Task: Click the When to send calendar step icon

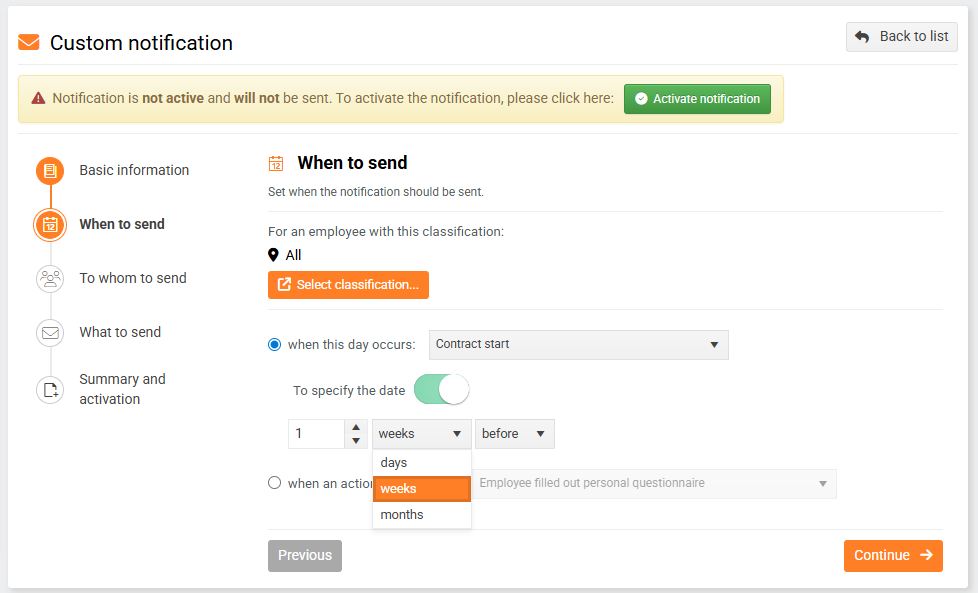Action: [x=50, y=225]
